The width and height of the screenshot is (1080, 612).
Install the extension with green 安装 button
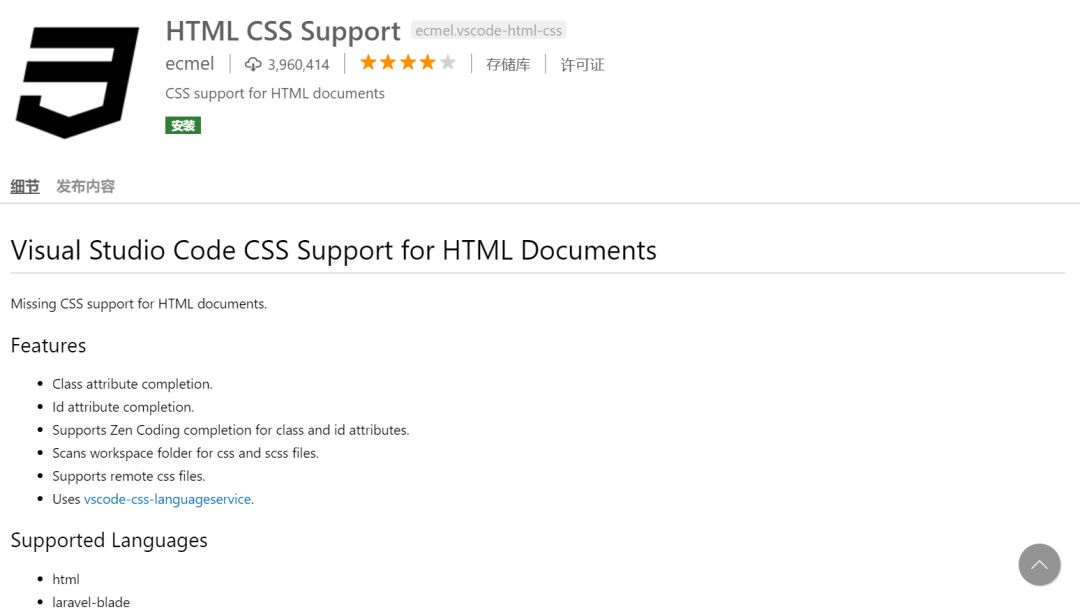point(183,125)
